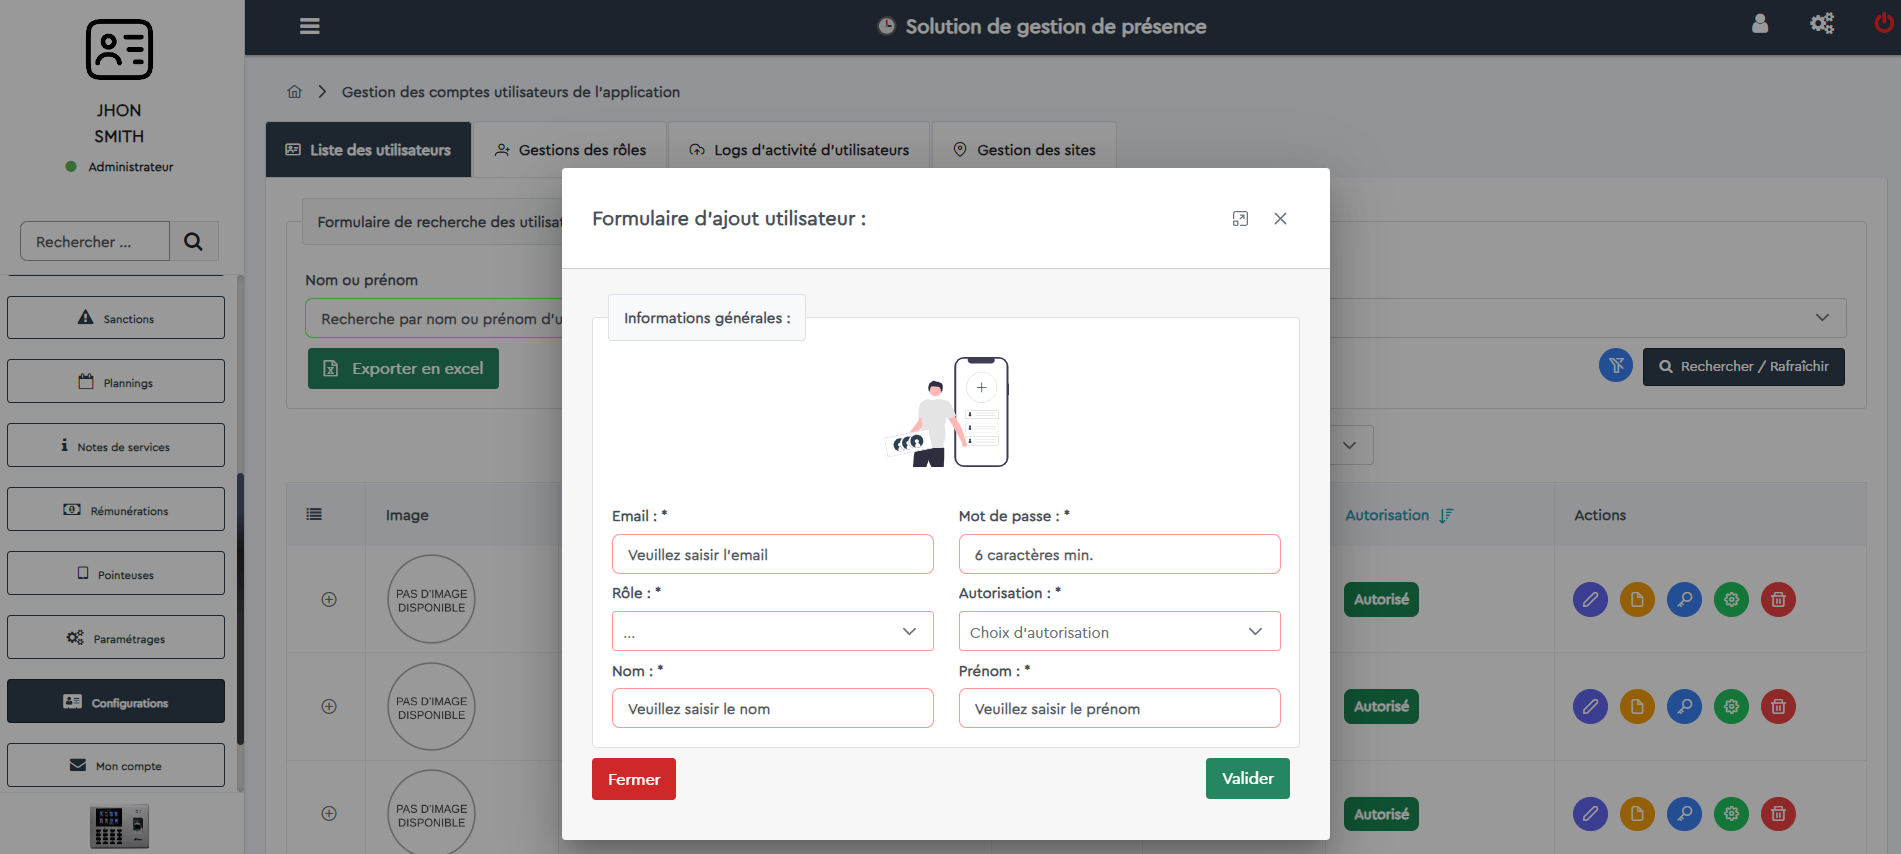Click the home breadcrumb icon

click(294, 92)
